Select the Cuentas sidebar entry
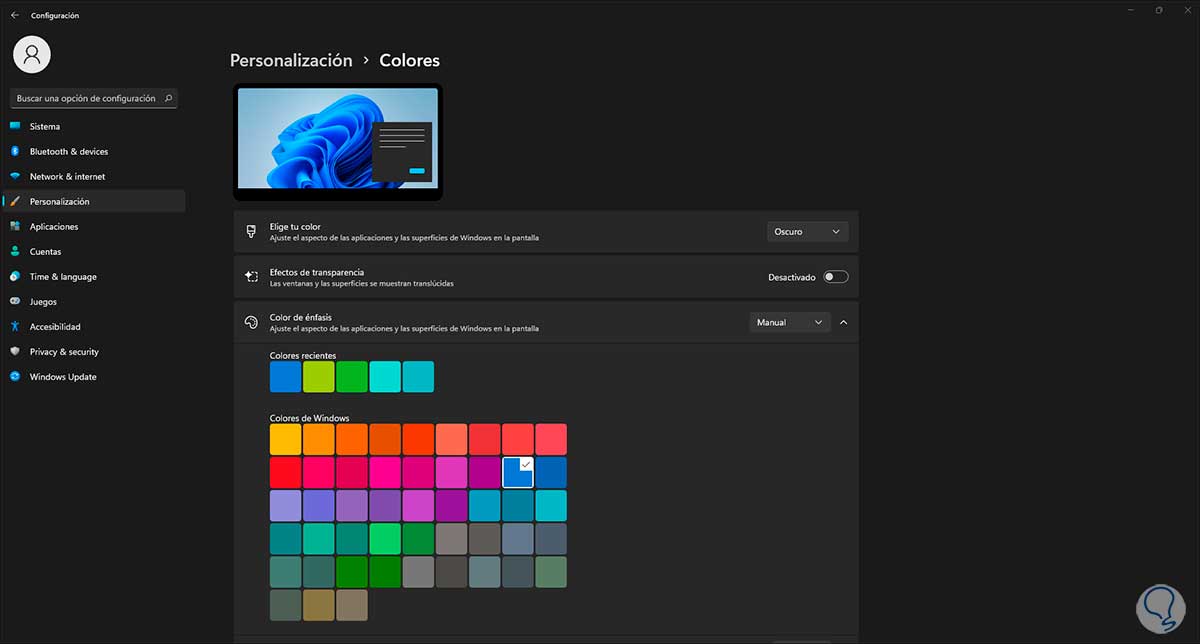Screen dimensions: 1200x644 45,252
